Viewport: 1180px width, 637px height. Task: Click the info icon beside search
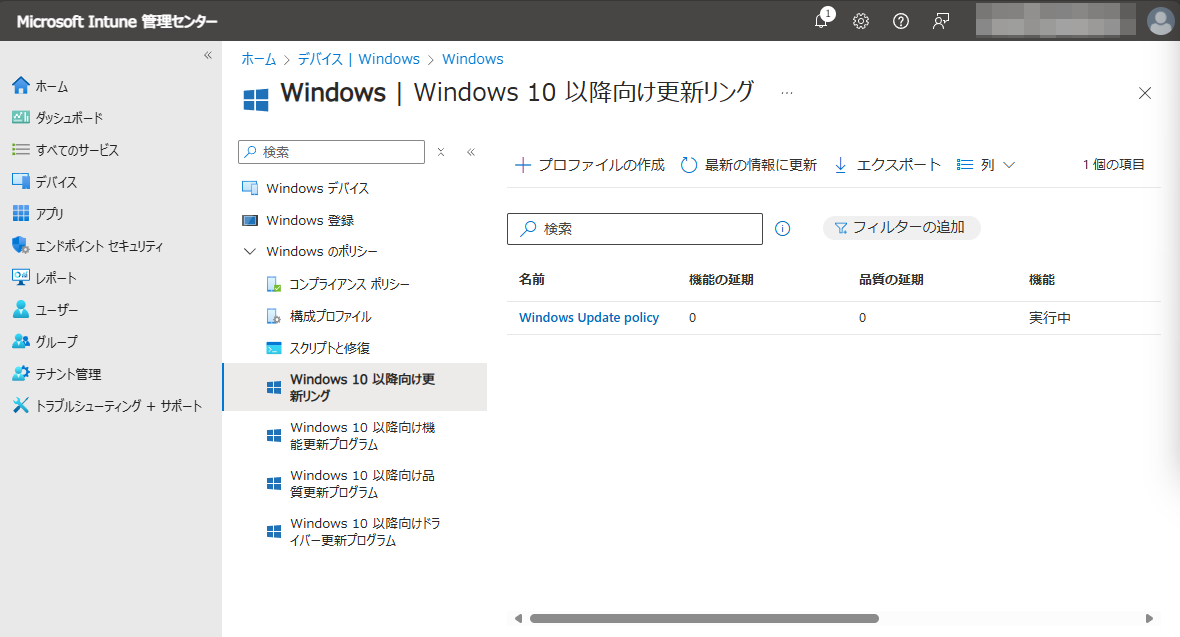point(783,229)
